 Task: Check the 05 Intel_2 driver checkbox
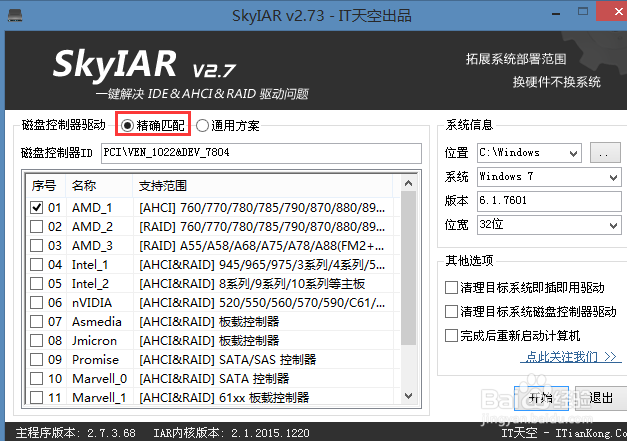pos(36,283)
